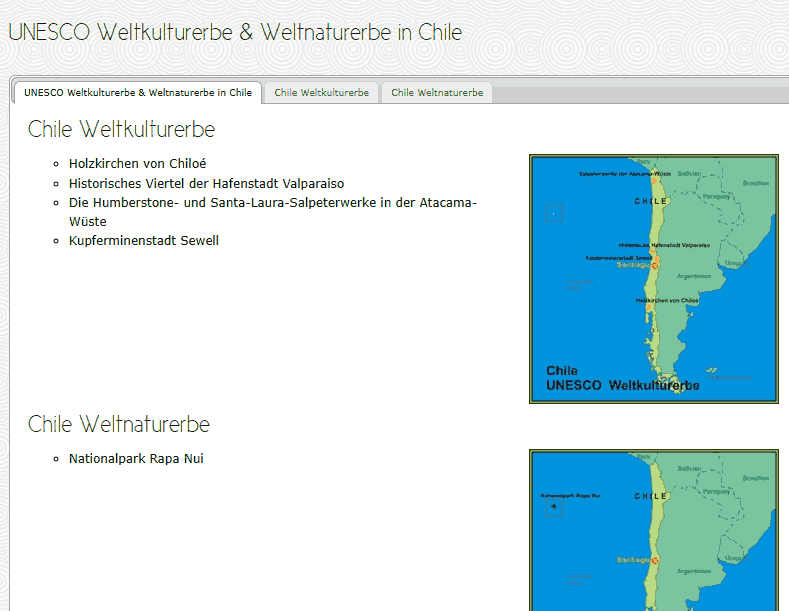The image size is (789, 611).
Task: Click the Chile Weltnaturerbe section heading
Action: (x=119, y=424)
